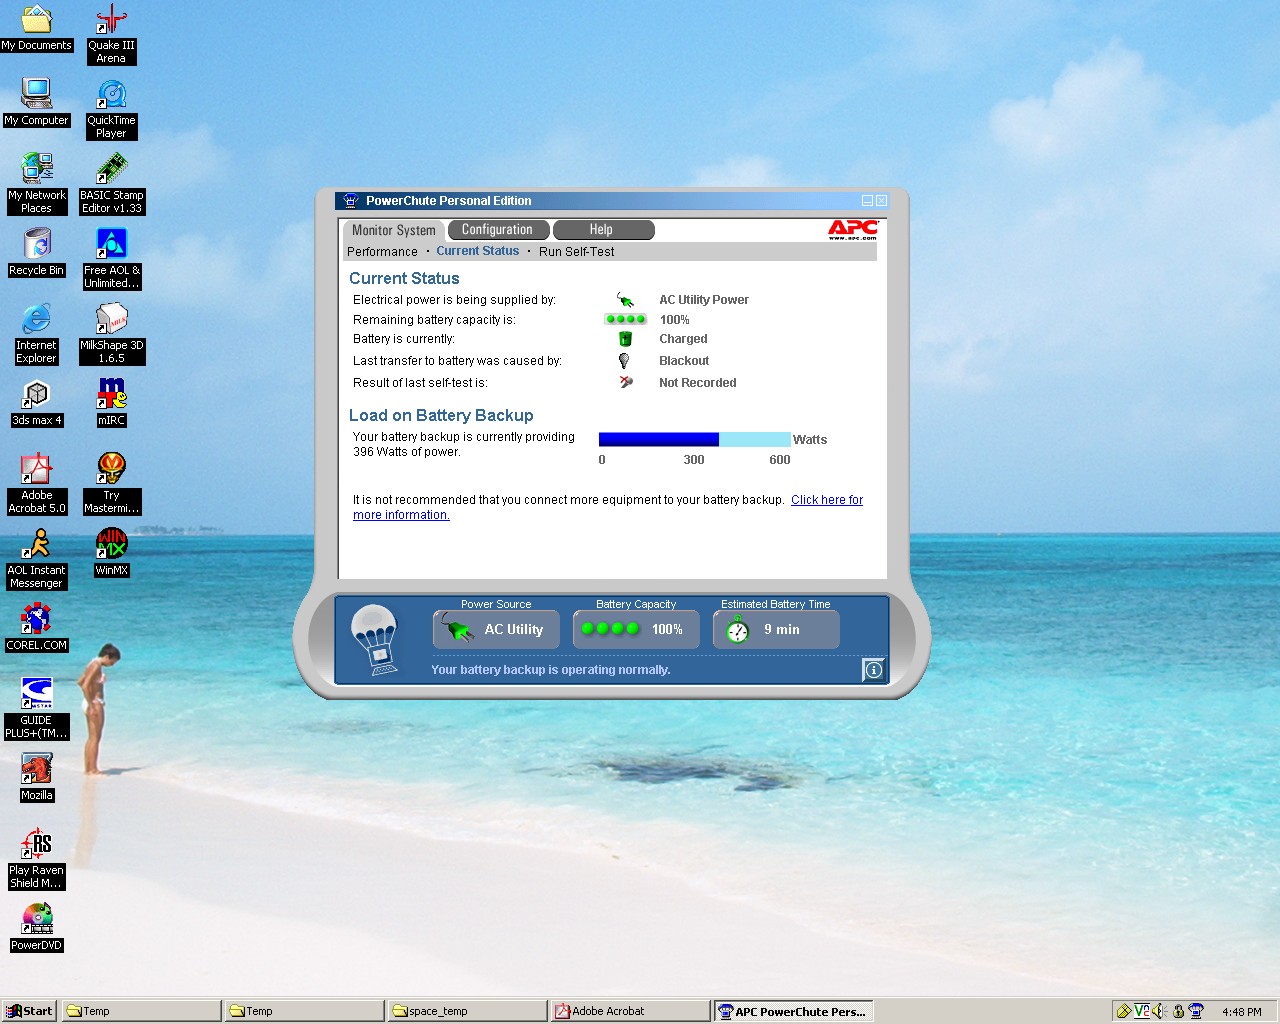This screenshot has width=1280, height=1024.
Task: Switch to Adobe Acrobat taskbar window
Action: (630, 1011)
